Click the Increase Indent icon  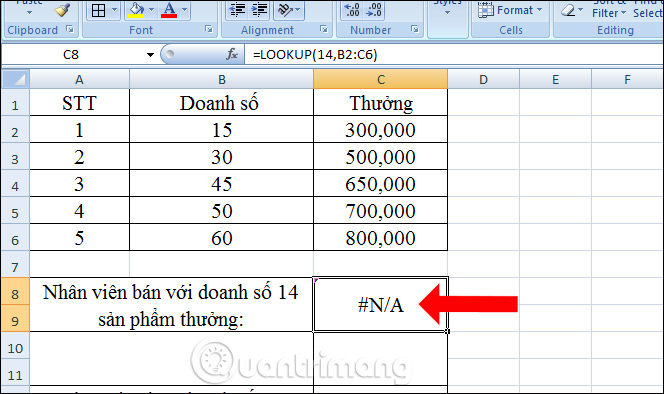pos(260,10)
